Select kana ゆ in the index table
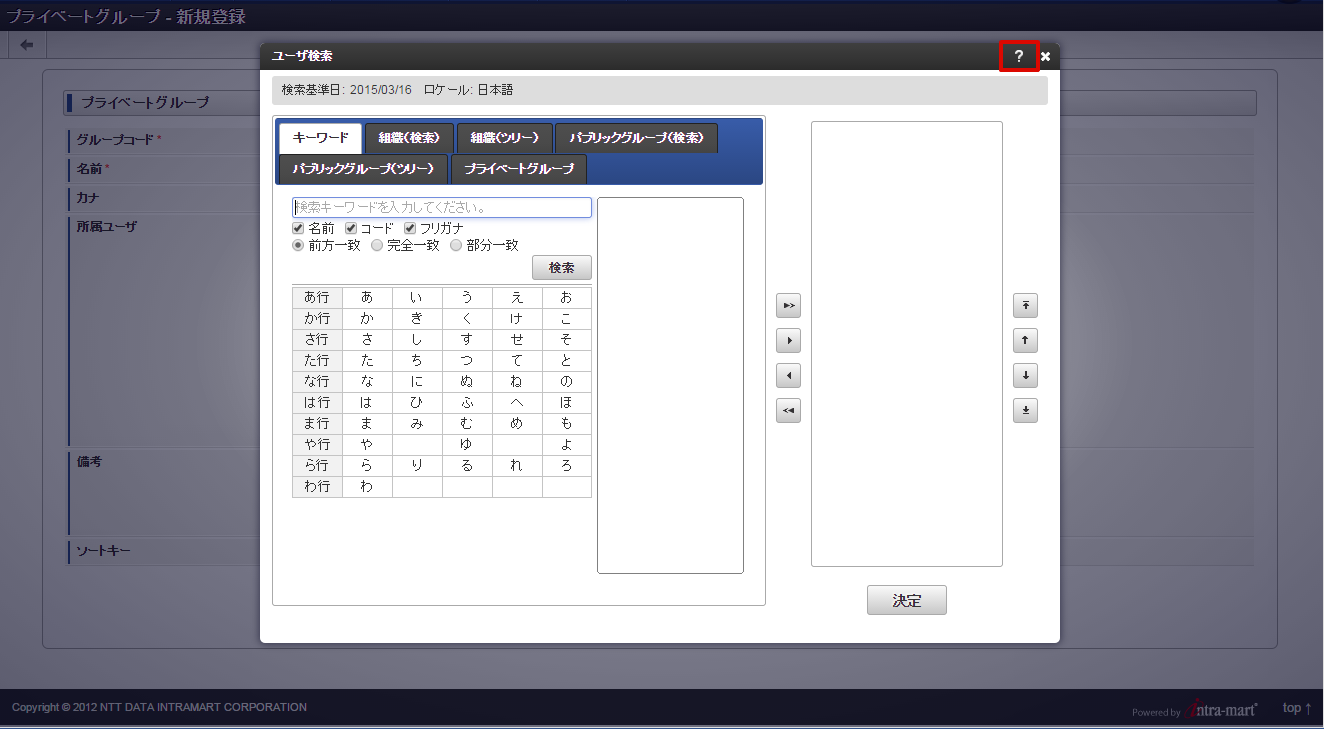Screen dimensions: 1324x729 [x=467, y=445]
